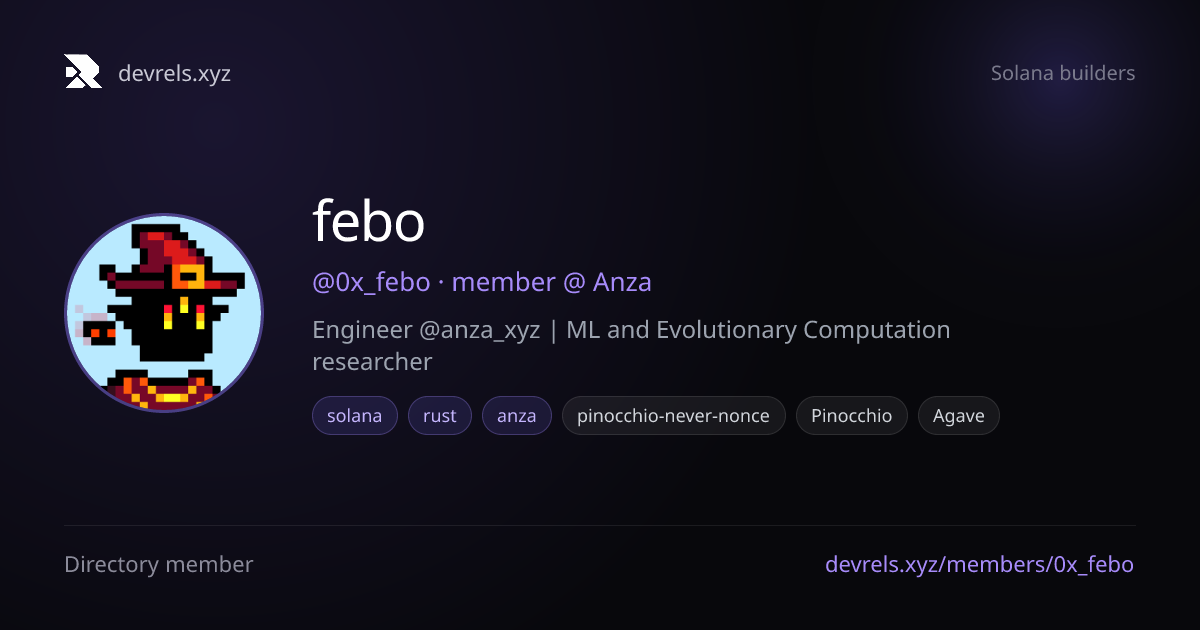The image size is (1200, 630).
Task: Select the capitalized Pinocchio tag
Action: (x=852, y=416)
